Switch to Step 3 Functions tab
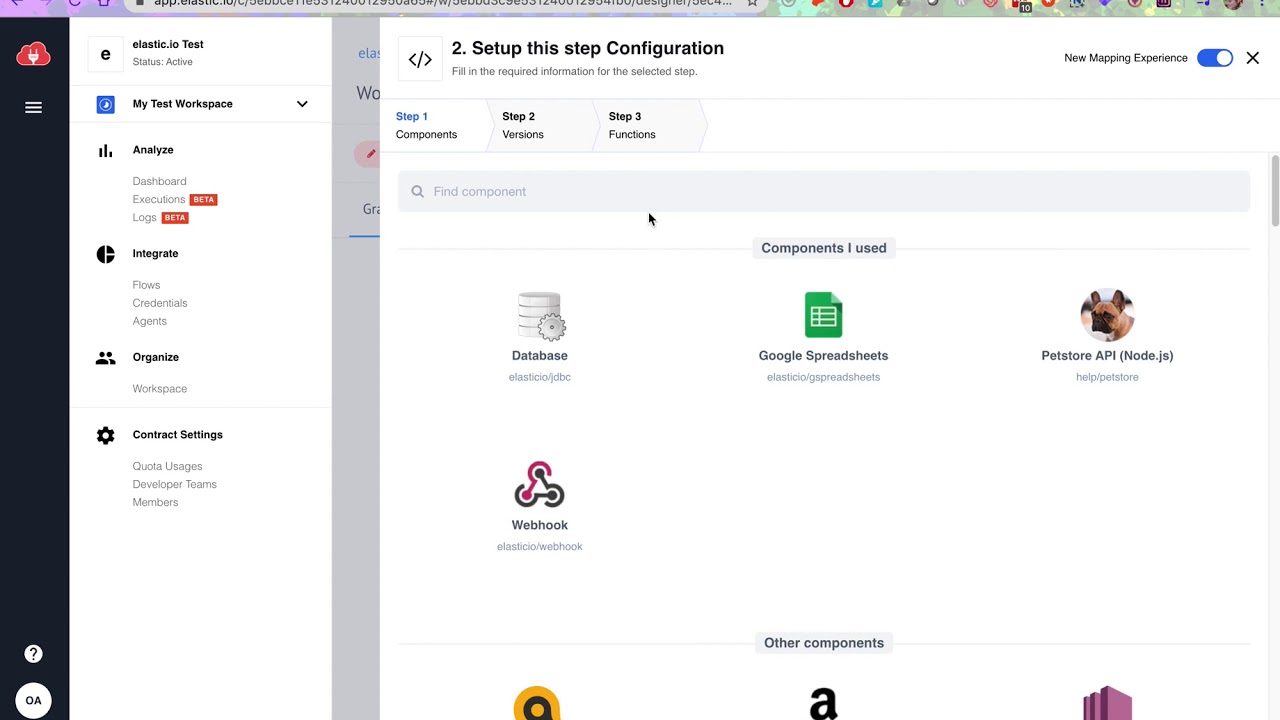The image size is (1280, 720). pos(647,125)
